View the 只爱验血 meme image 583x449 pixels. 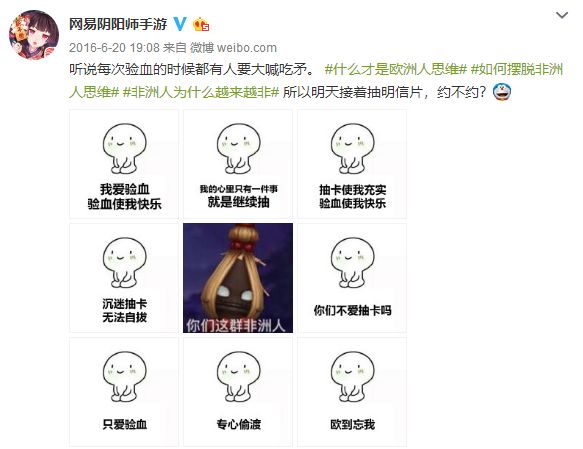click(x=124, y=392)
